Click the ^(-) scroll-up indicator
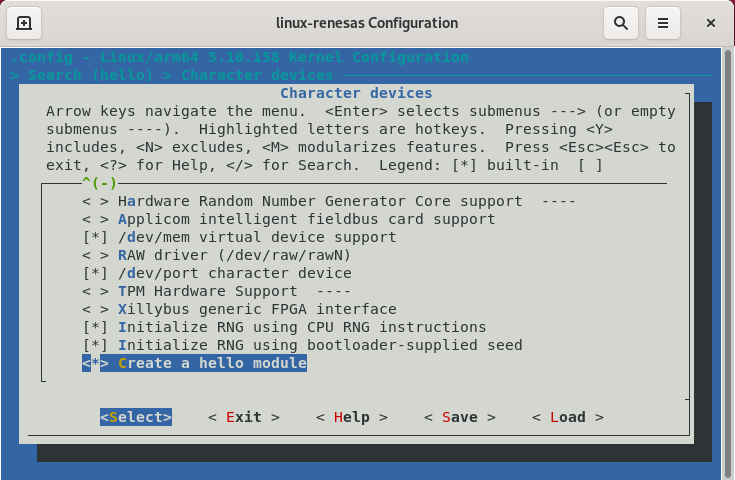 [99, 183]
